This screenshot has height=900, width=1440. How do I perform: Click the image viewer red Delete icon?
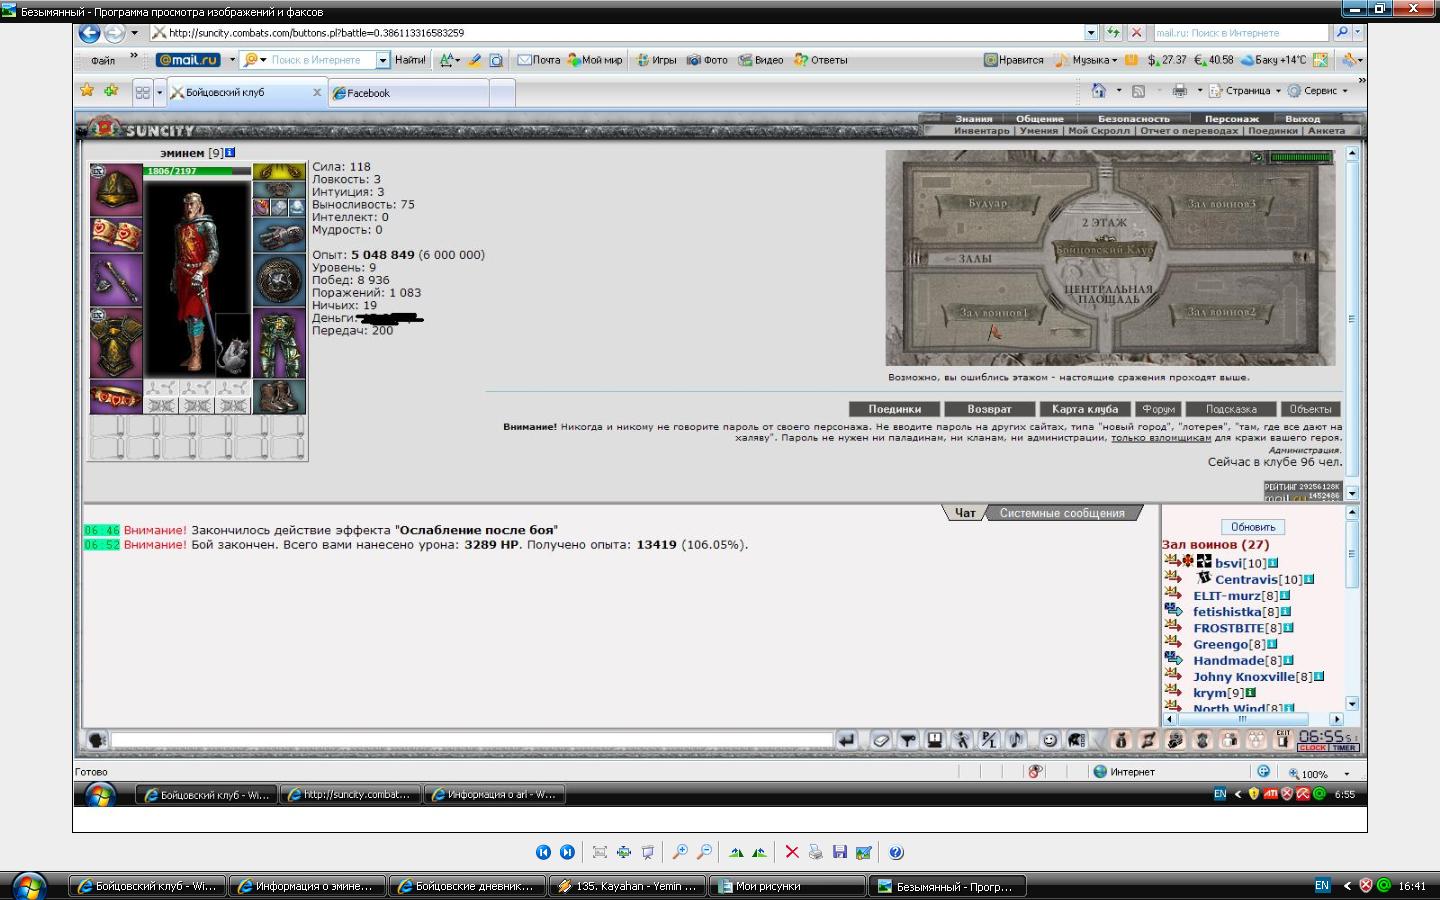click(792, 852)
